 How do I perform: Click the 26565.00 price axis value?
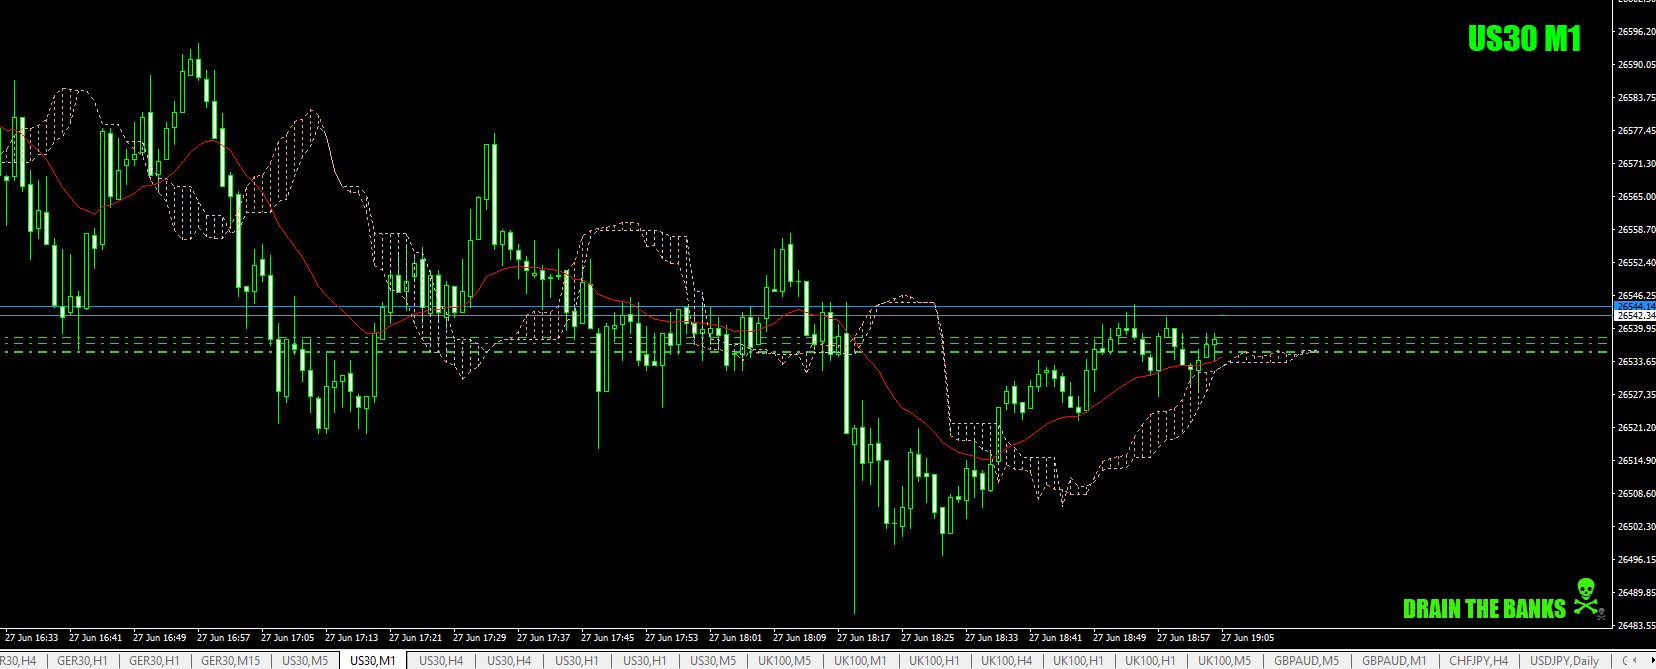coord(1636,197)
